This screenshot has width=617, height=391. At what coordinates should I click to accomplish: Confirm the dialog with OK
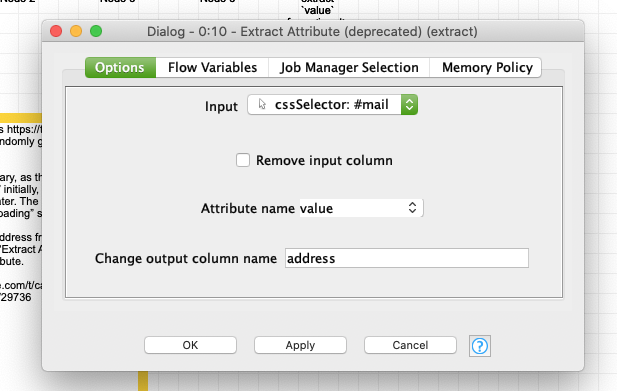[x=190, y=345]
